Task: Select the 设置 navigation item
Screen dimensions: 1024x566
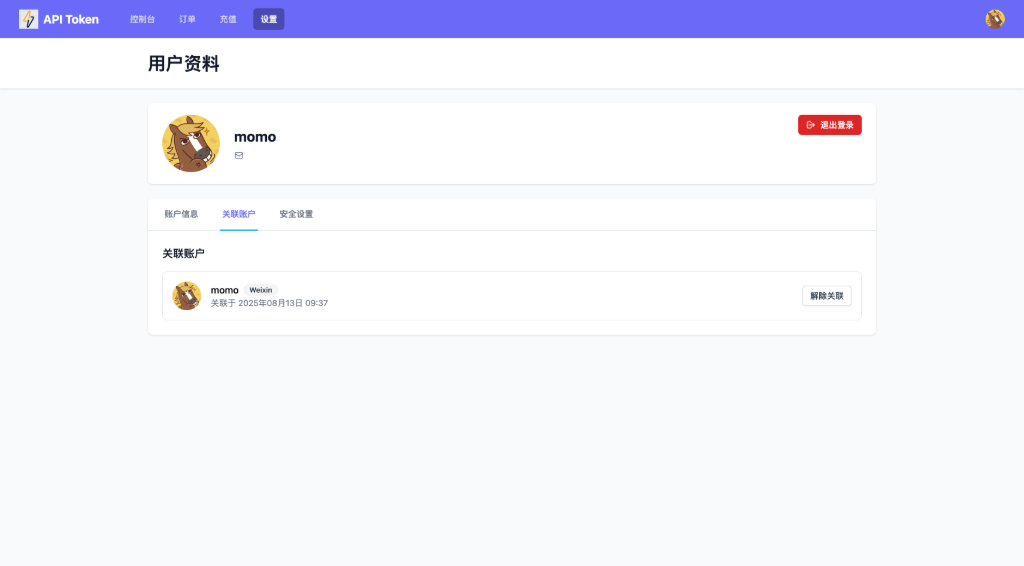Action: click(x=268, y=19)
